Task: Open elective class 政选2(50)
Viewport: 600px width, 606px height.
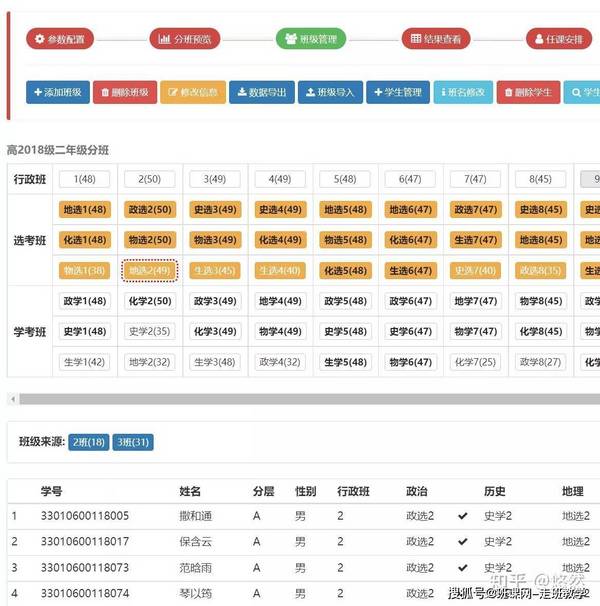Action: pyautogui.click(x=150, y=209)
